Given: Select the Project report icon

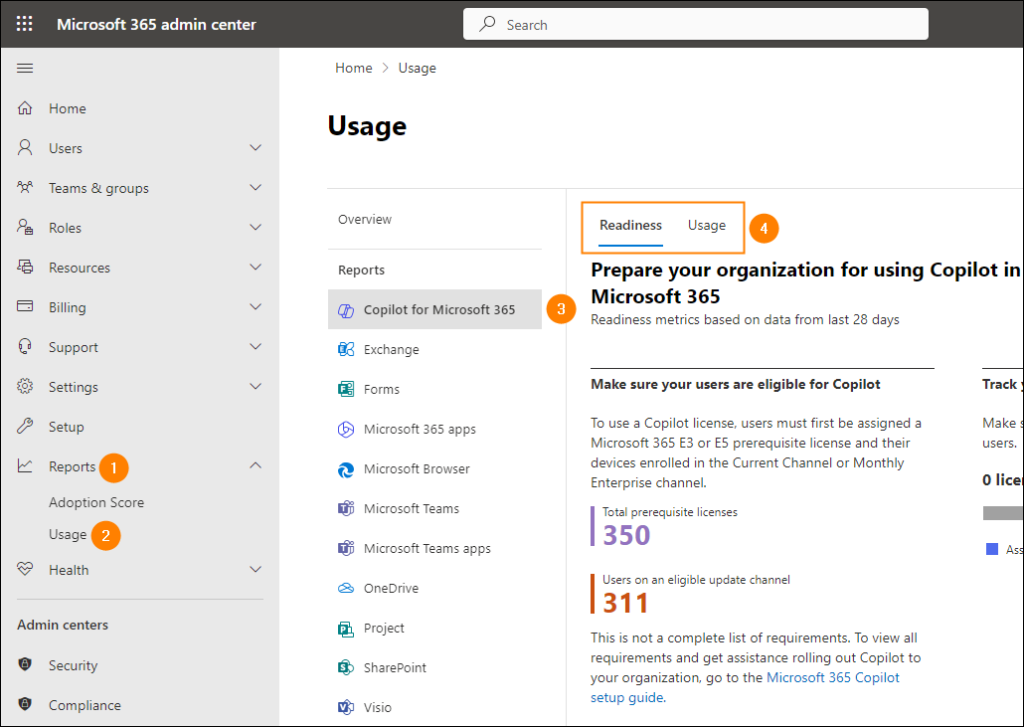Looking at the screenshot, I should 345,628.
